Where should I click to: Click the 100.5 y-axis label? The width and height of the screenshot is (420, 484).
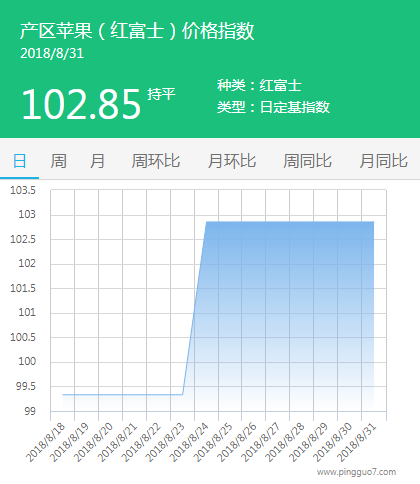pyautogui.click(x=23, y=337)
